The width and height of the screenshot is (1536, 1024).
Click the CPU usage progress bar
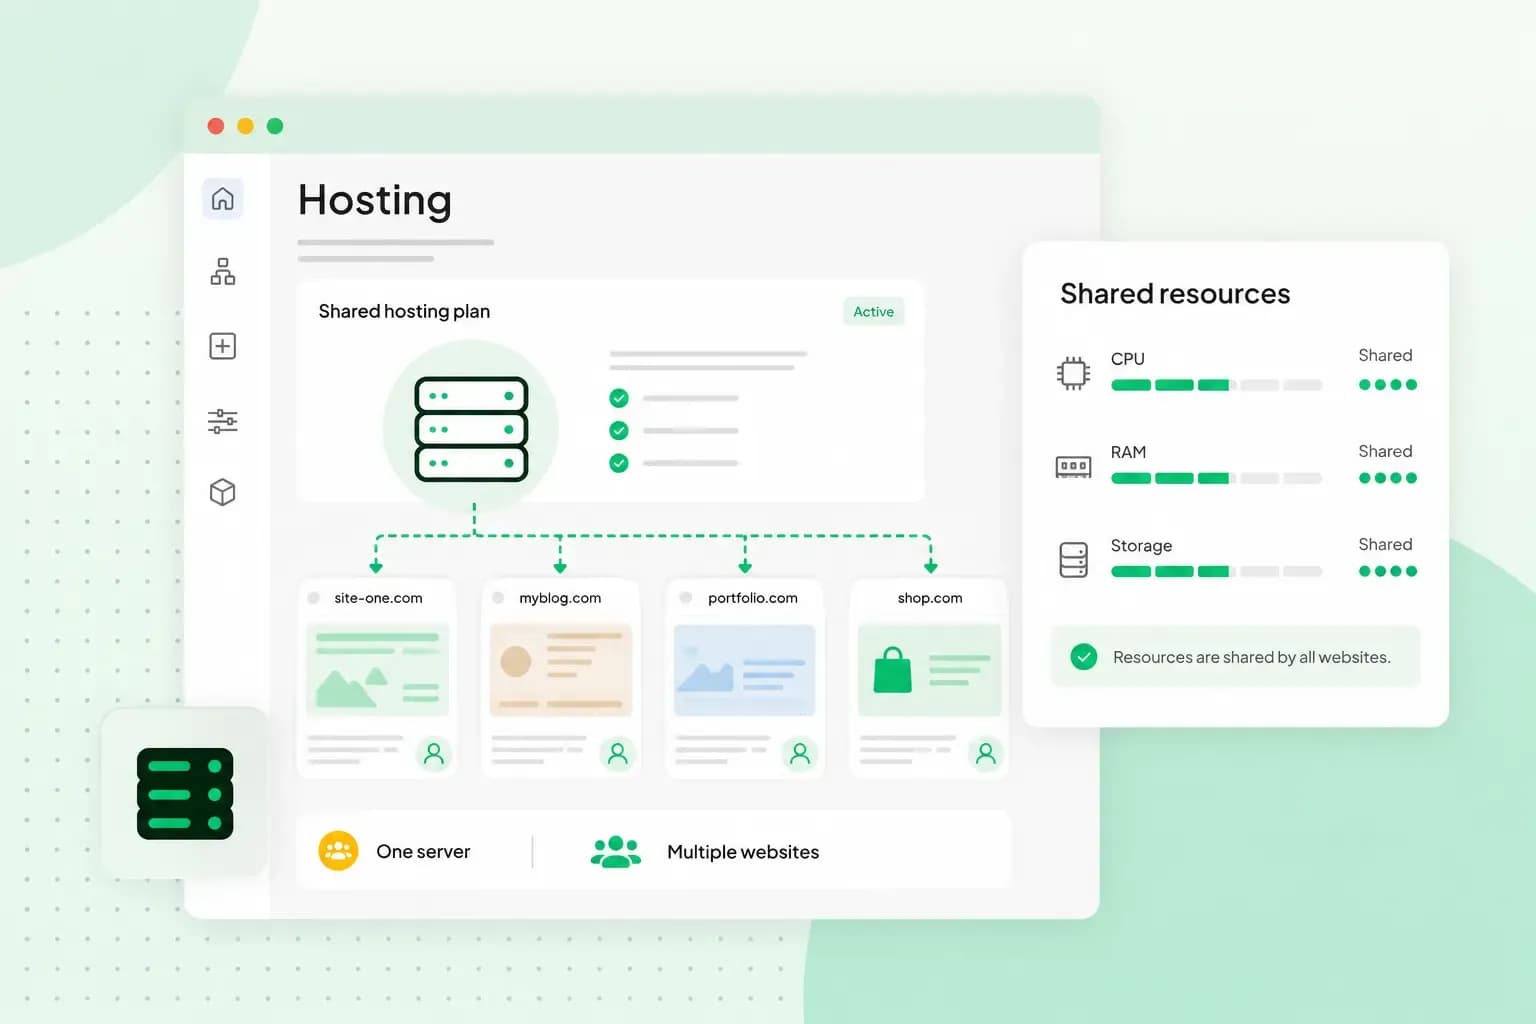[x=1216, y=385]
